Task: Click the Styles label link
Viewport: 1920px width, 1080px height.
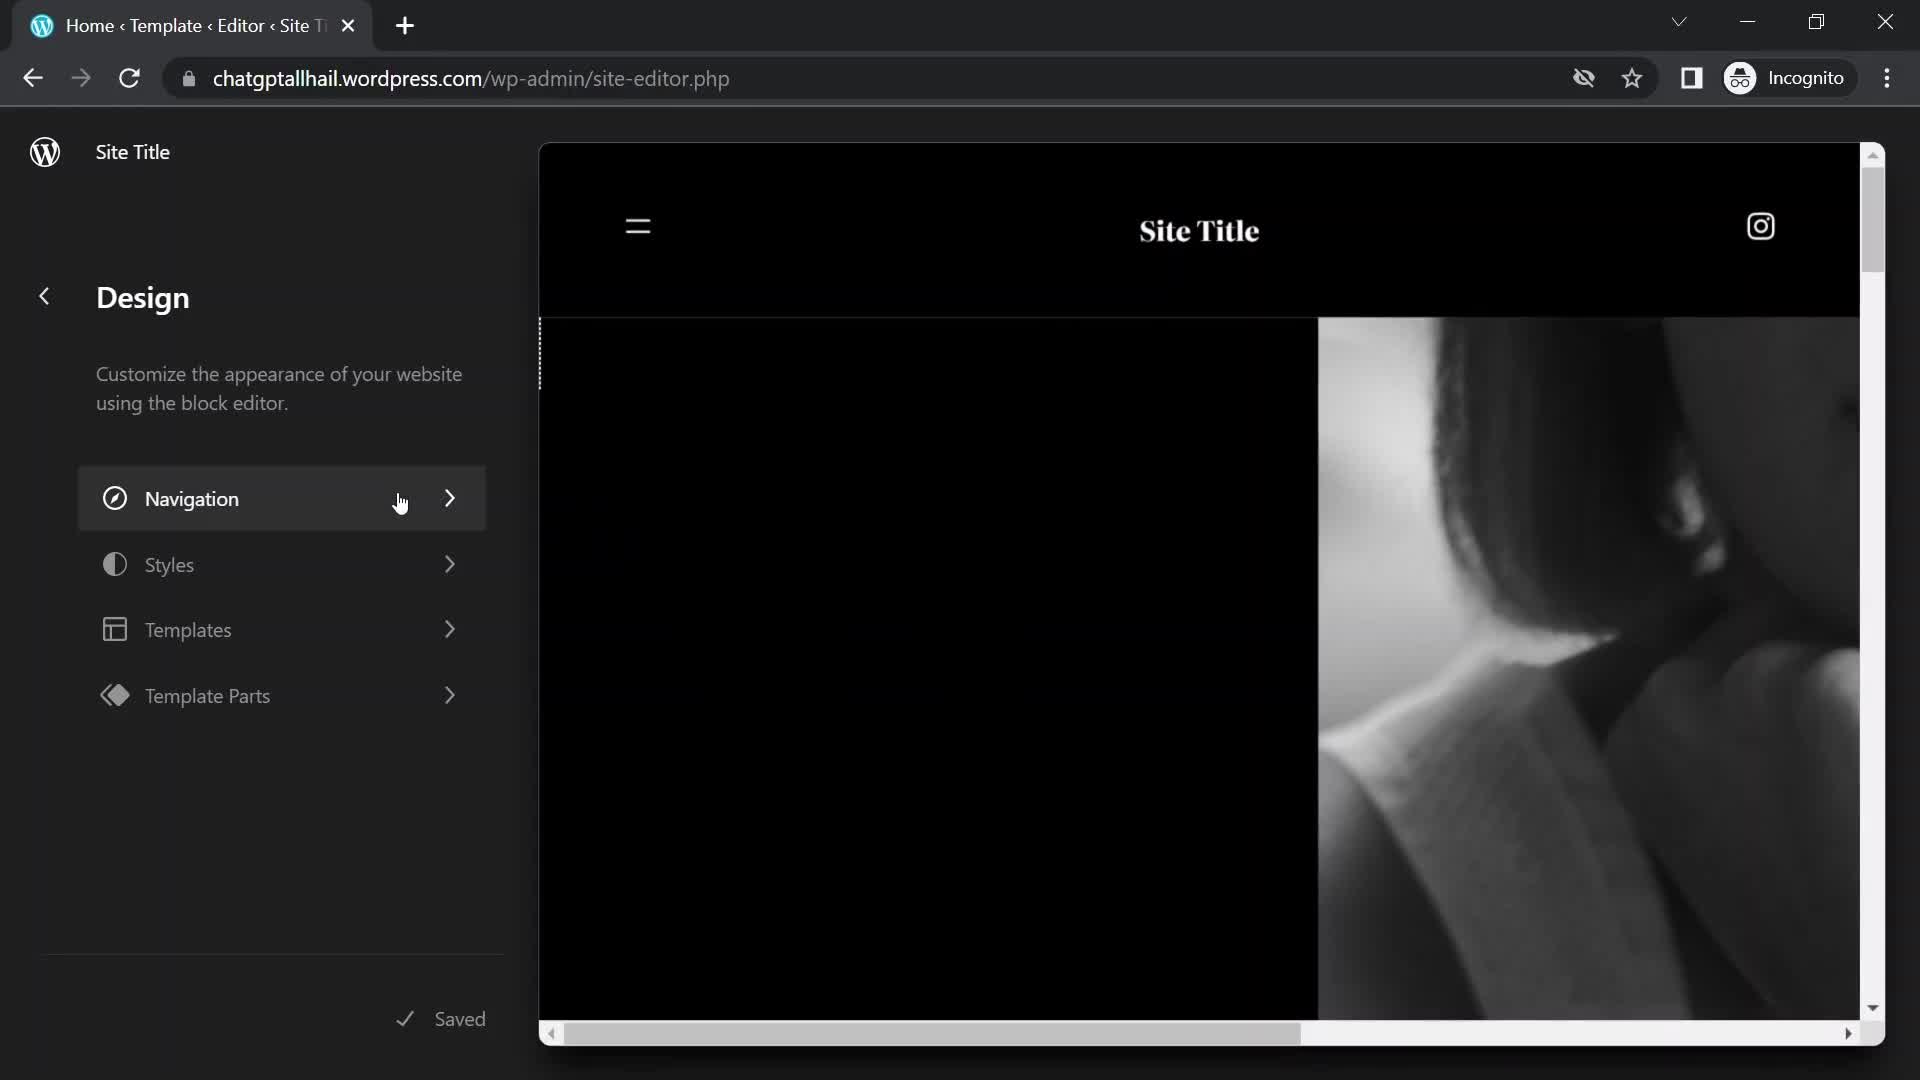Action: point(169,564)
